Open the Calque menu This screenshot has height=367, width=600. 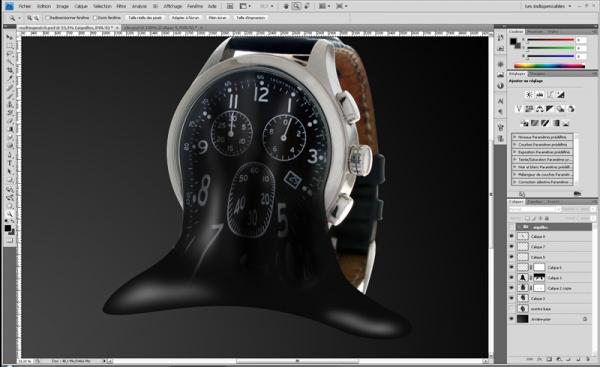pyautogui.click(x=81, y=6)
